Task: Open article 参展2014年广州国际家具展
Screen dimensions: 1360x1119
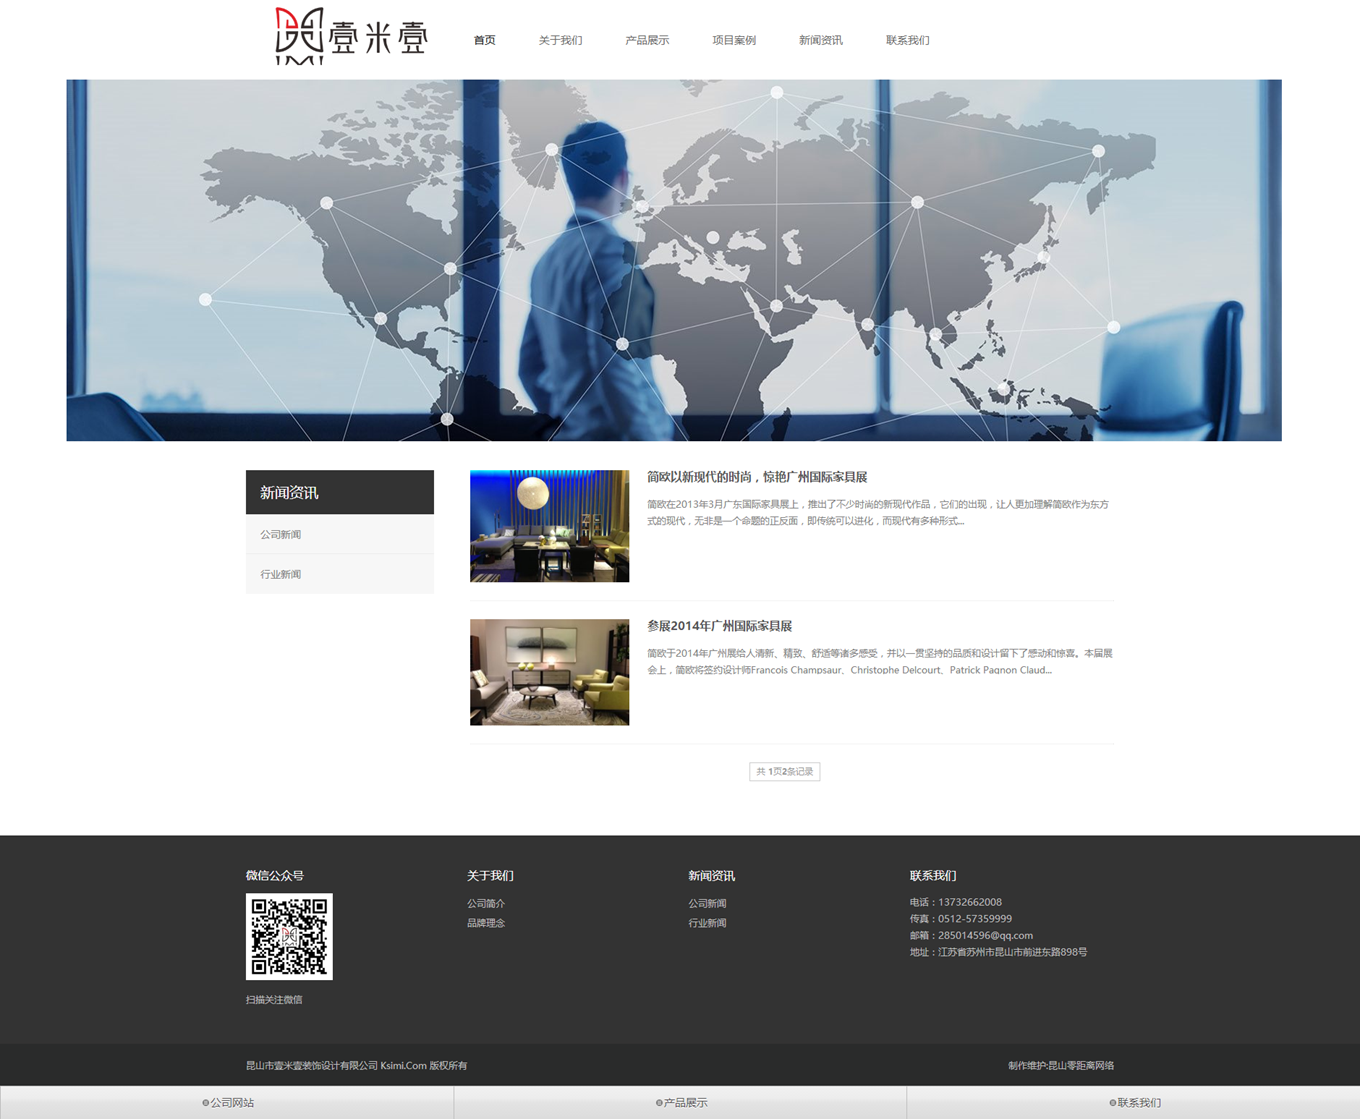Action: 719,627
